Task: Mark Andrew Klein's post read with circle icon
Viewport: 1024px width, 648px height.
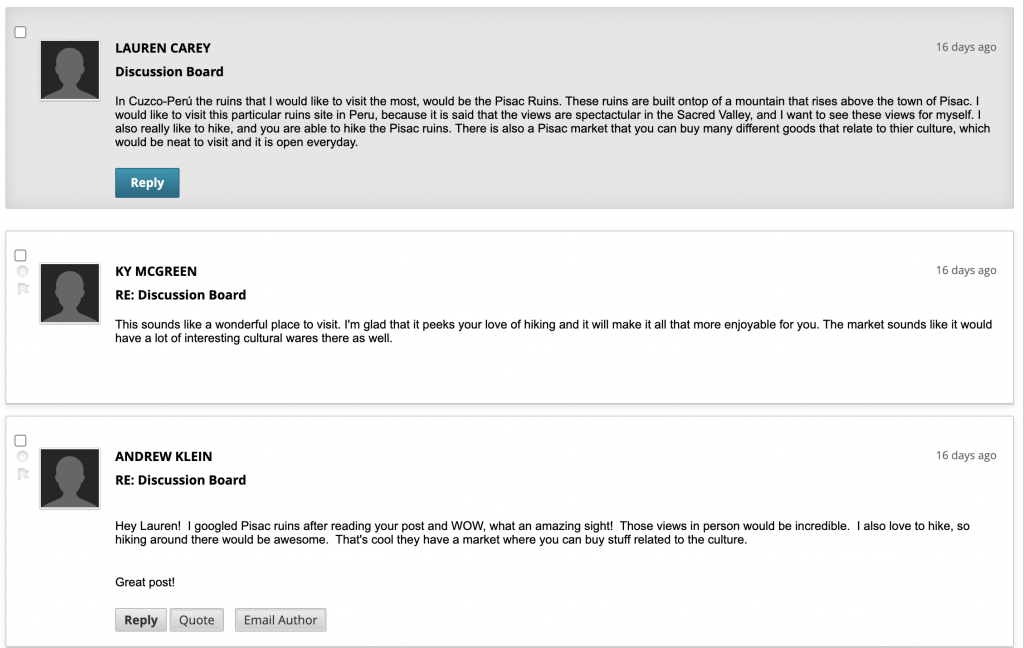Action: point(22,456)
